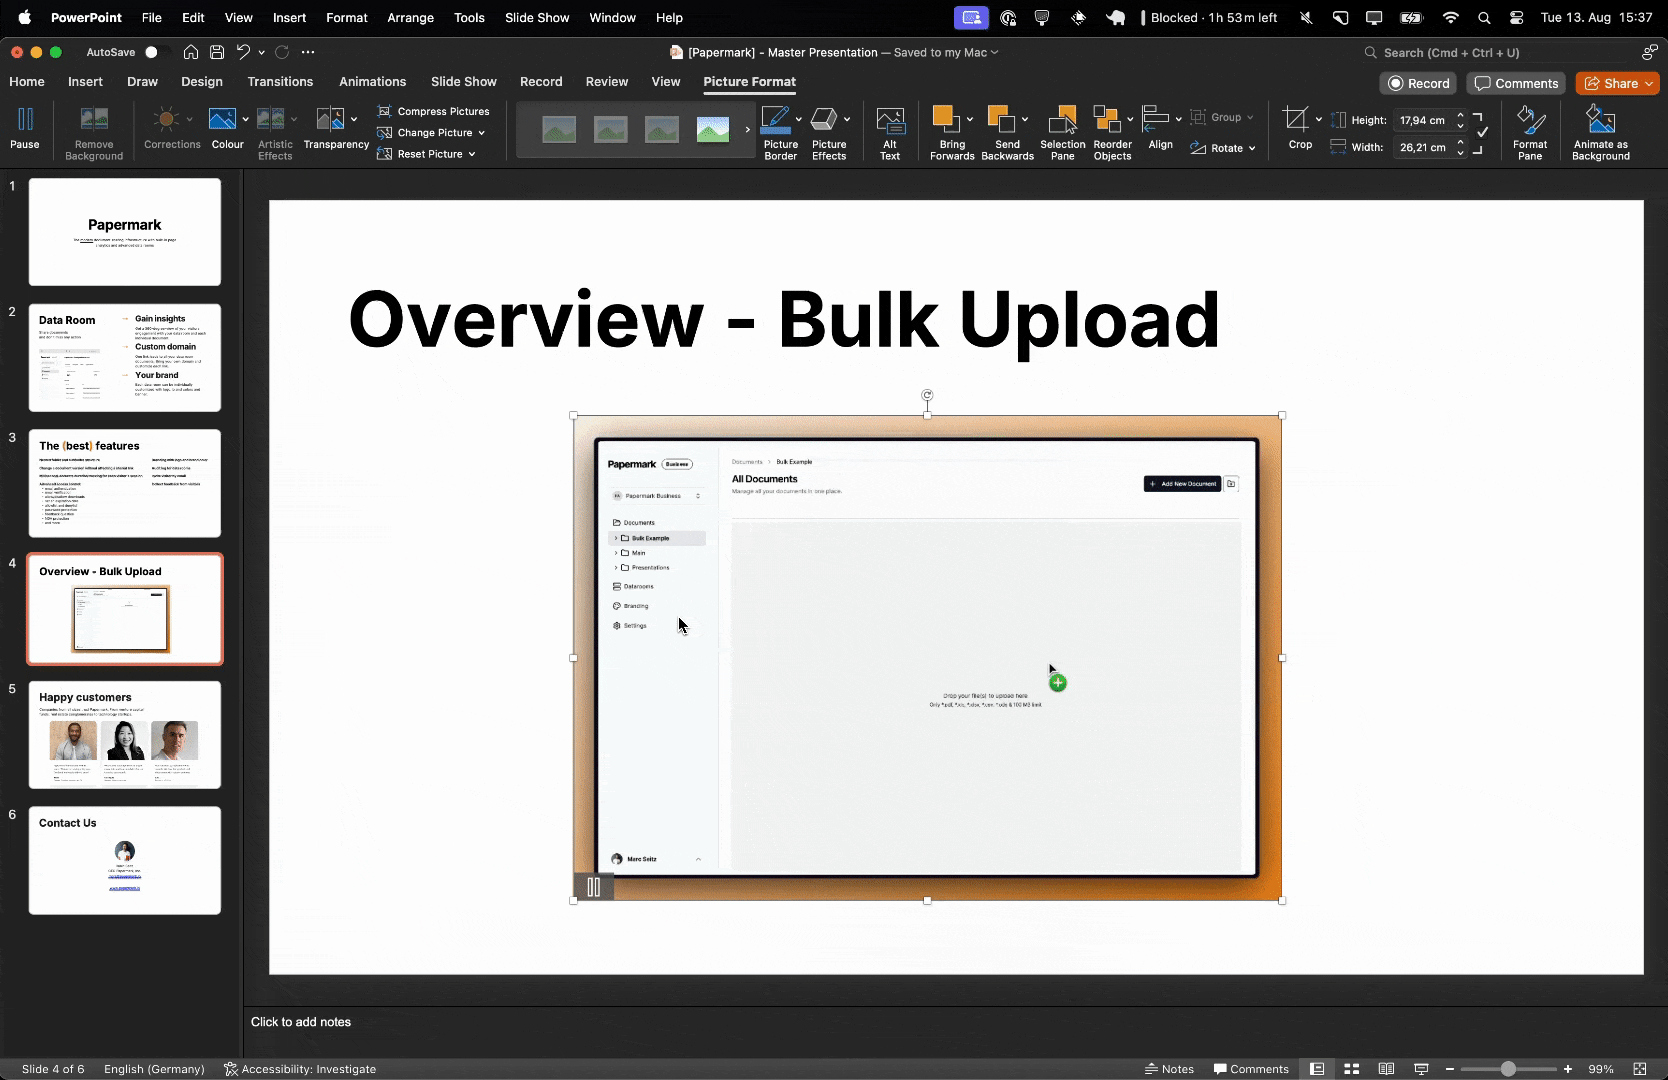Click zoom in plus button
The width and height of the screenshot is (1668, 1080).
1568,1069
